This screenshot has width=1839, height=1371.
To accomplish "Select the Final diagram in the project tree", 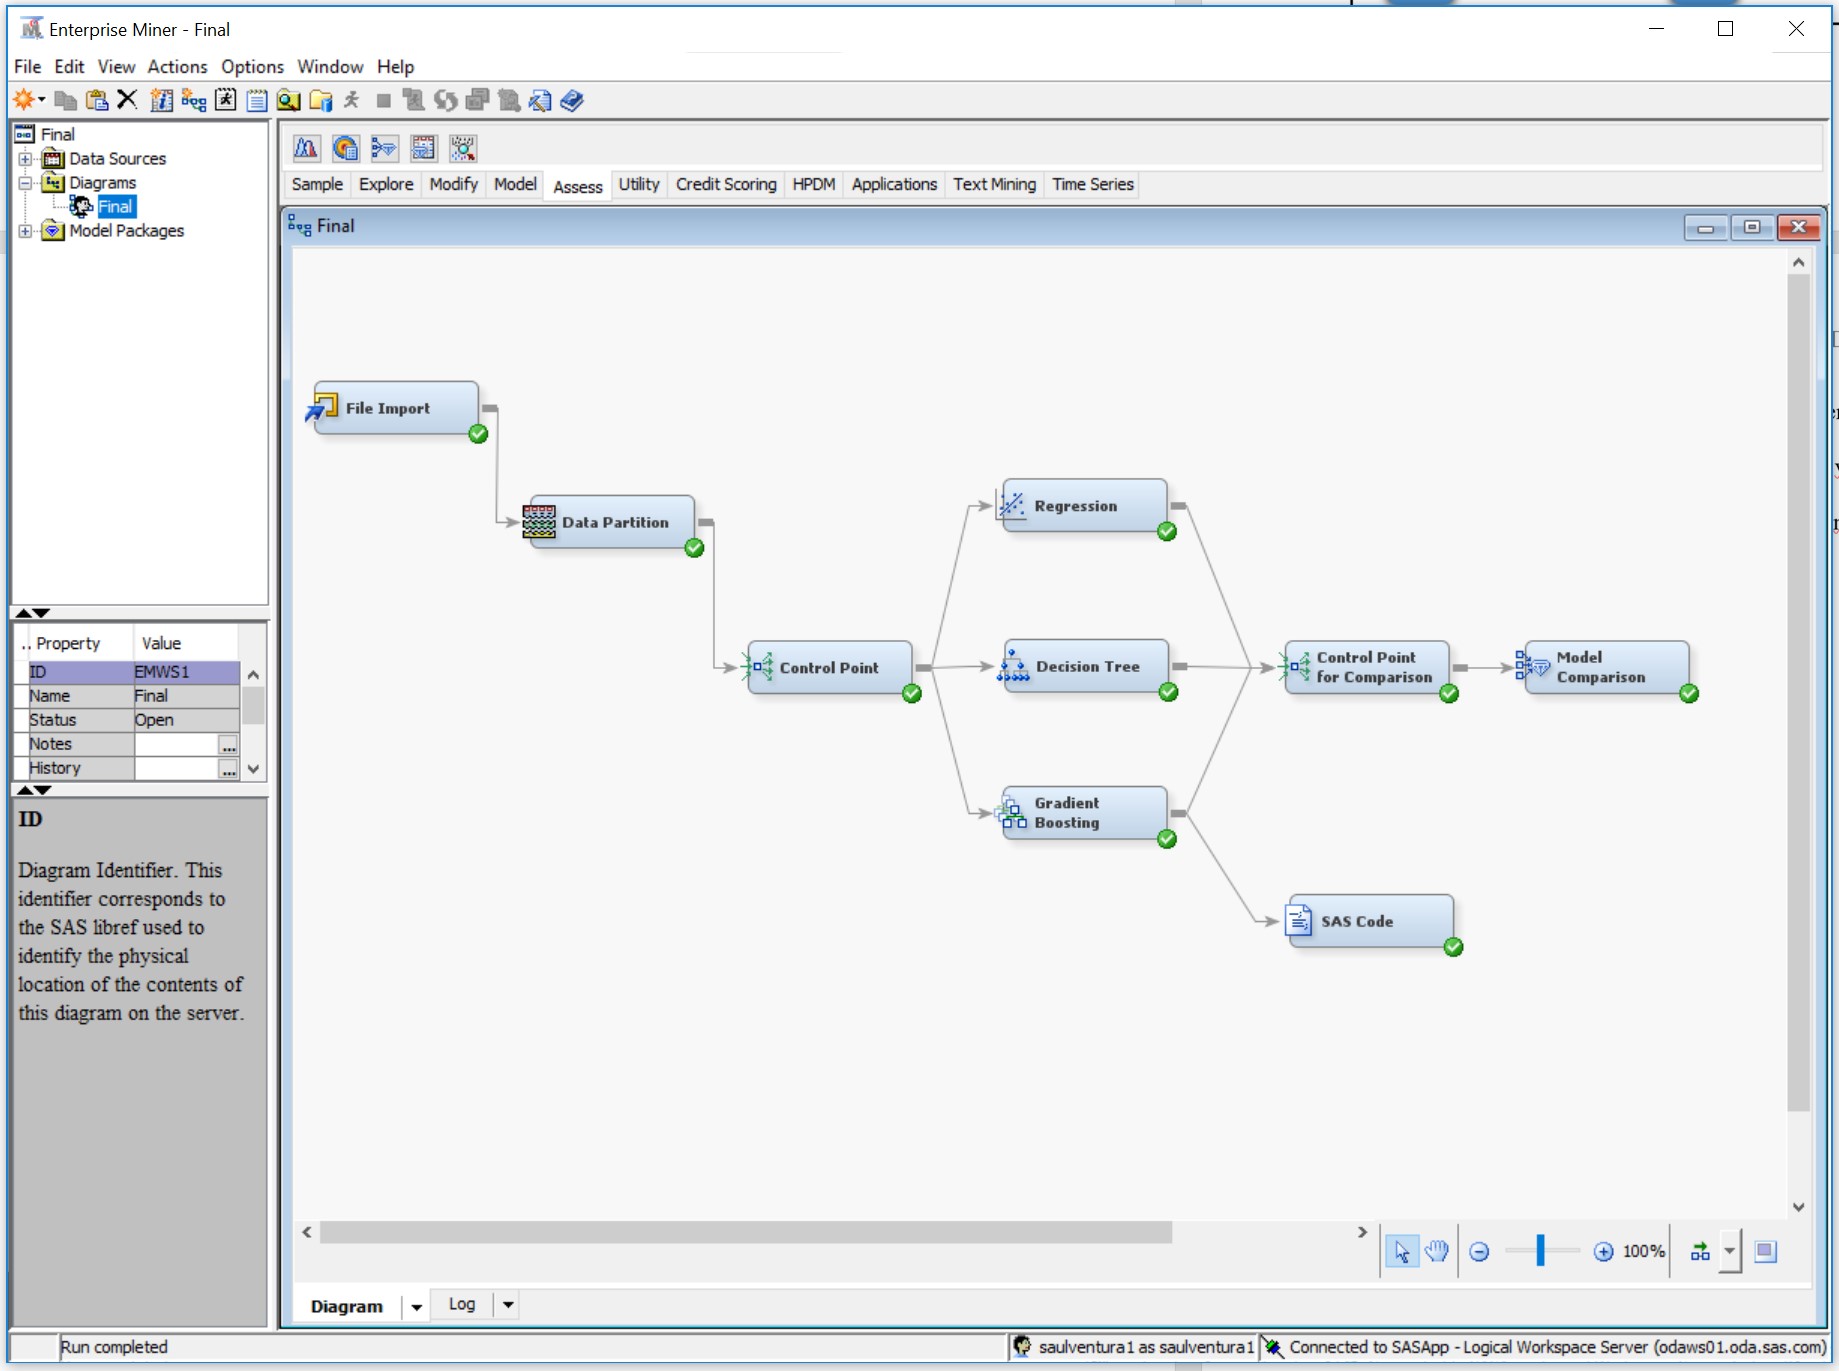I will [115, 207].
